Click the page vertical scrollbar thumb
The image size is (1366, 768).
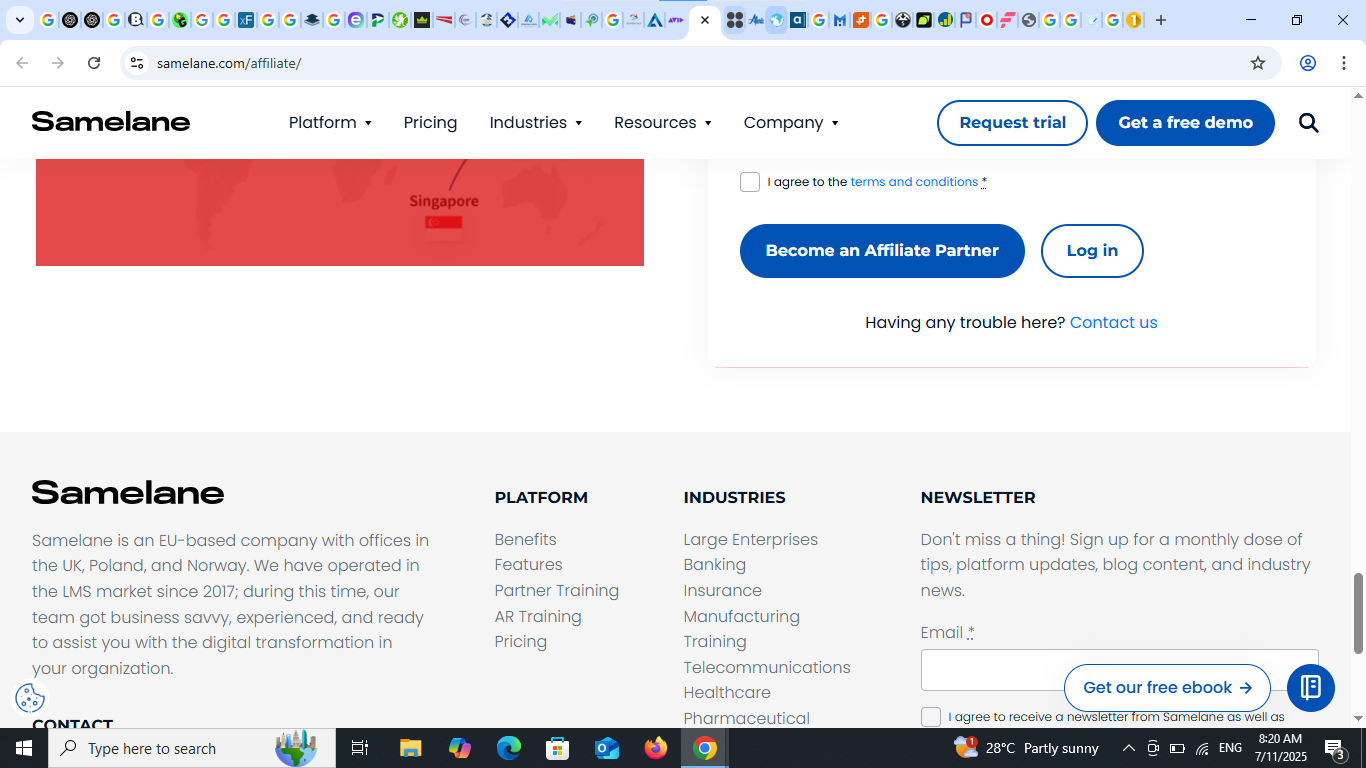[x=1358, y=614]
